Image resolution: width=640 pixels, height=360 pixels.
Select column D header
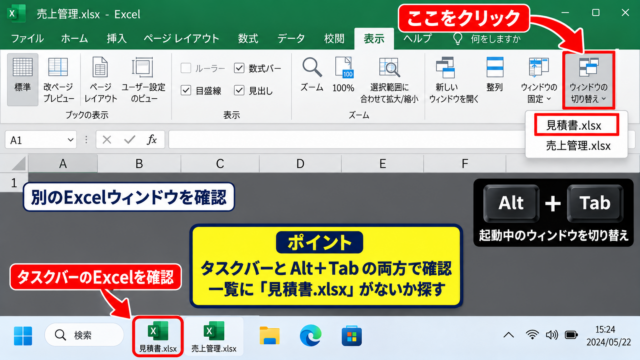(x=300, y=164)
